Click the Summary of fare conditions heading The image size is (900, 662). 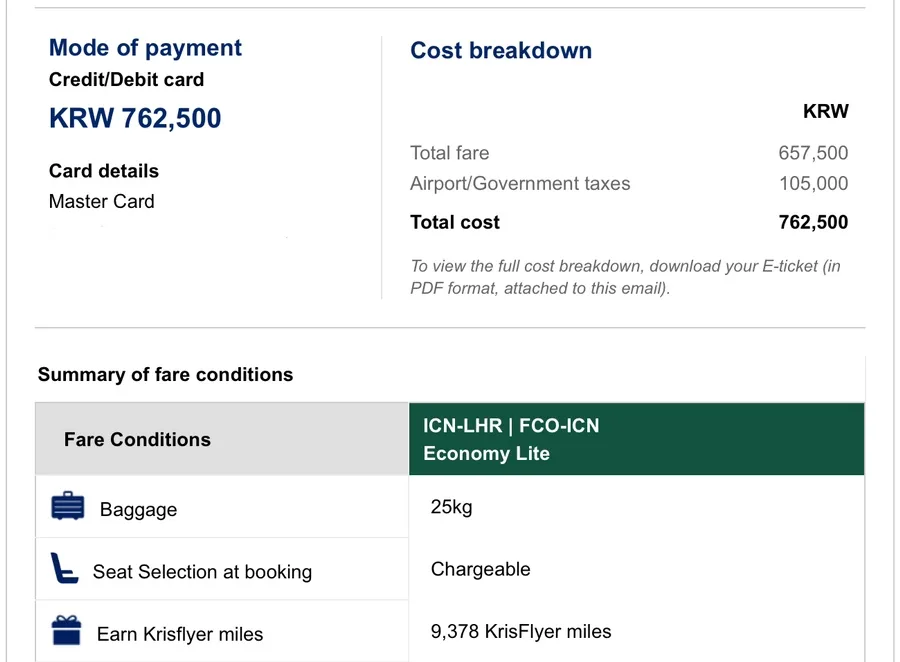[x=165, y=375]
